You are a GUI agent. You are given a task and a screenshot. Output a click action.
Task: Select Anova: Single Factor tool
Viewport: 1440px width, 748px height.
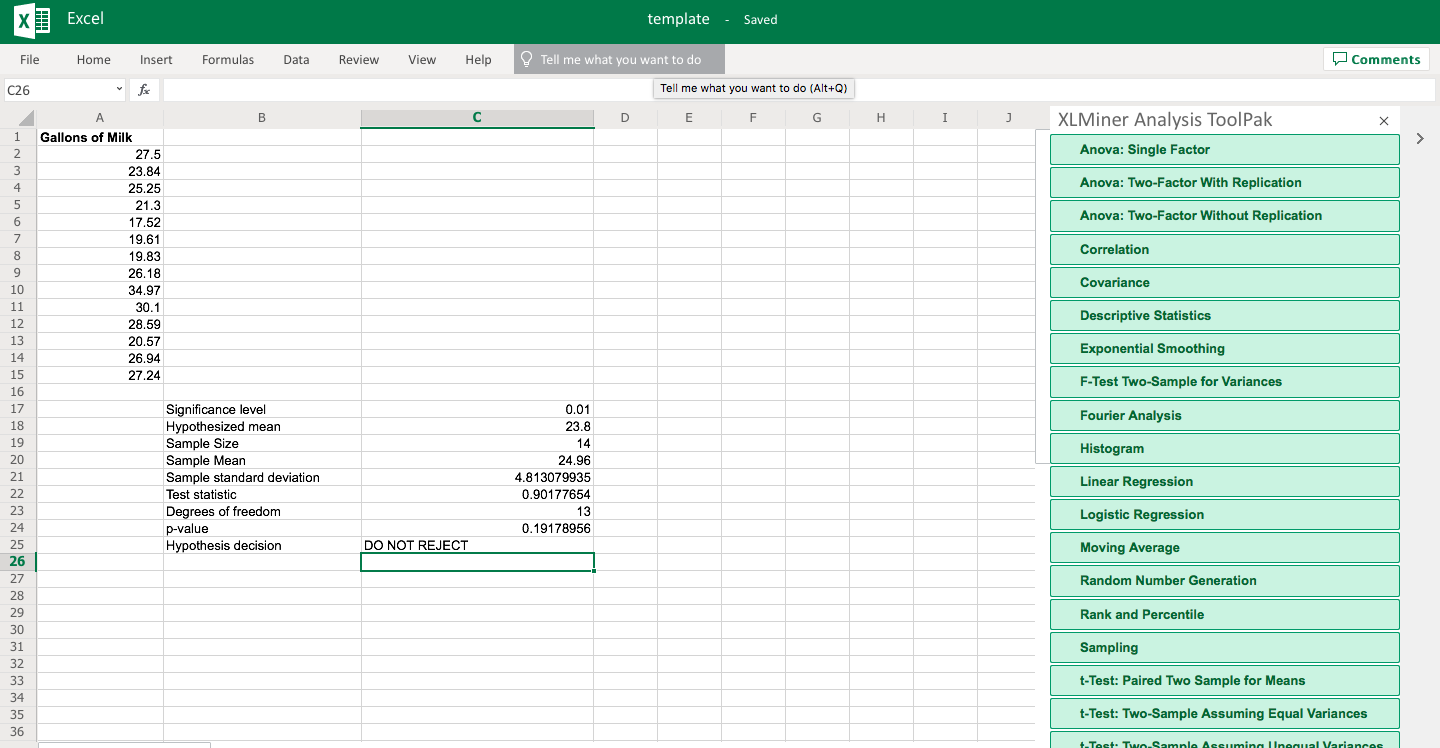click(1224, 150)
